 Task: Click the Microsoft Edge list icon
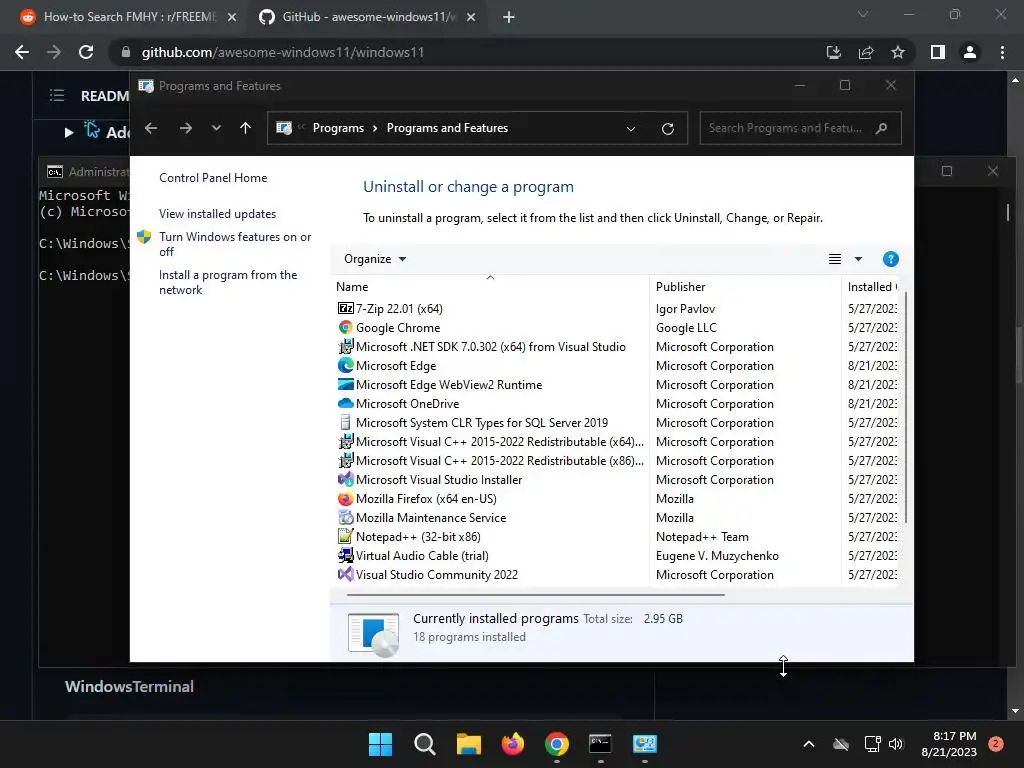(345, 366)
